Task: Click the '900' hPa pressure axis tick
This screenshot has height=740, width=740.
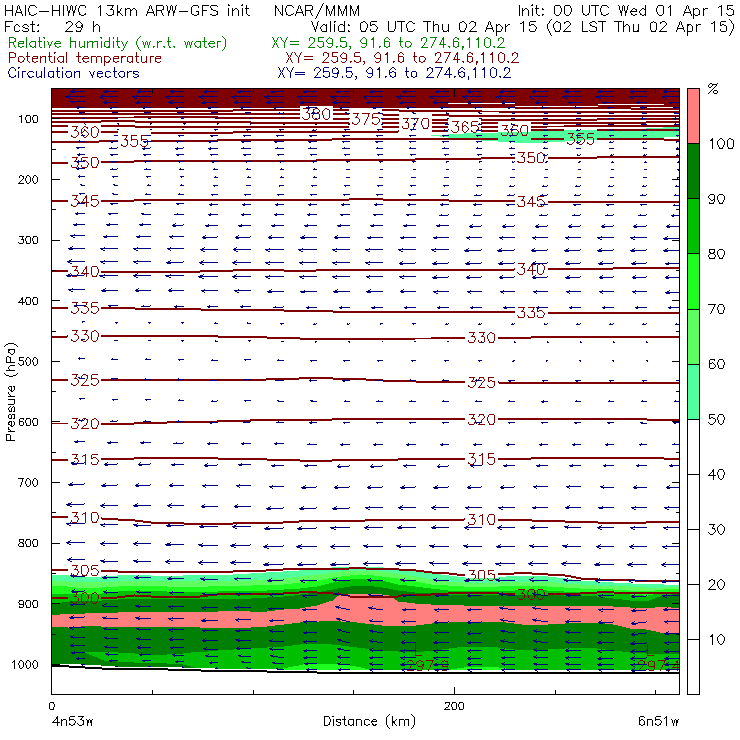Action: 28,604
